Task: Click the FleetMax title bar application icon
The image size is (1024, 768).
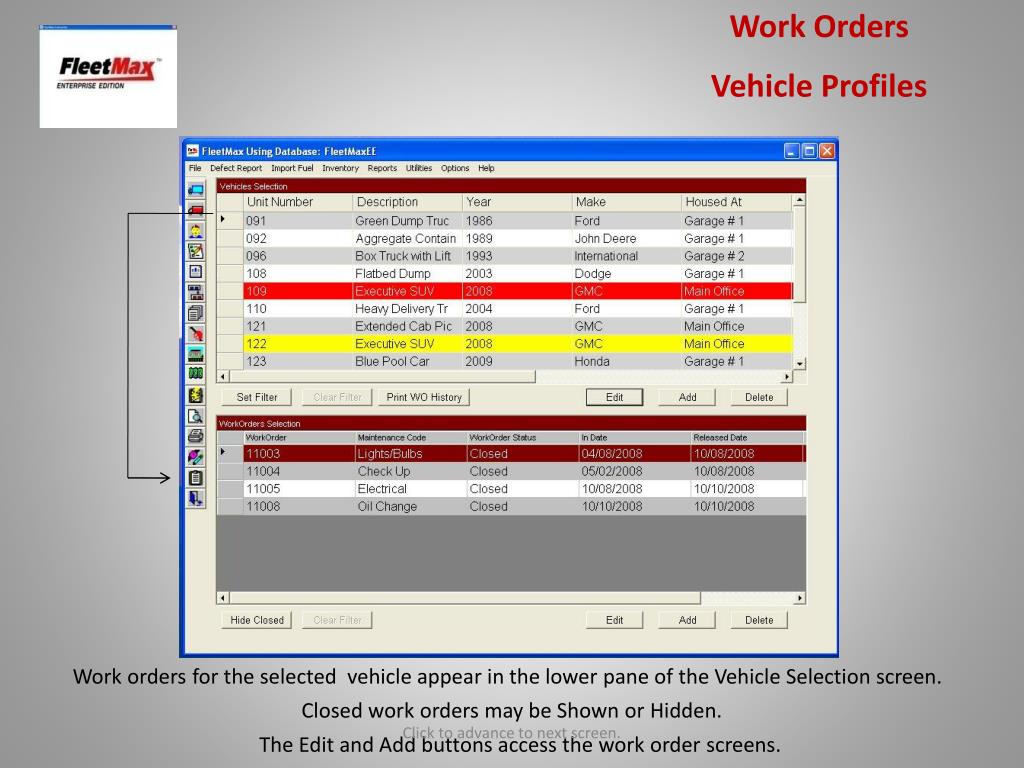Action: pos(193,151)
